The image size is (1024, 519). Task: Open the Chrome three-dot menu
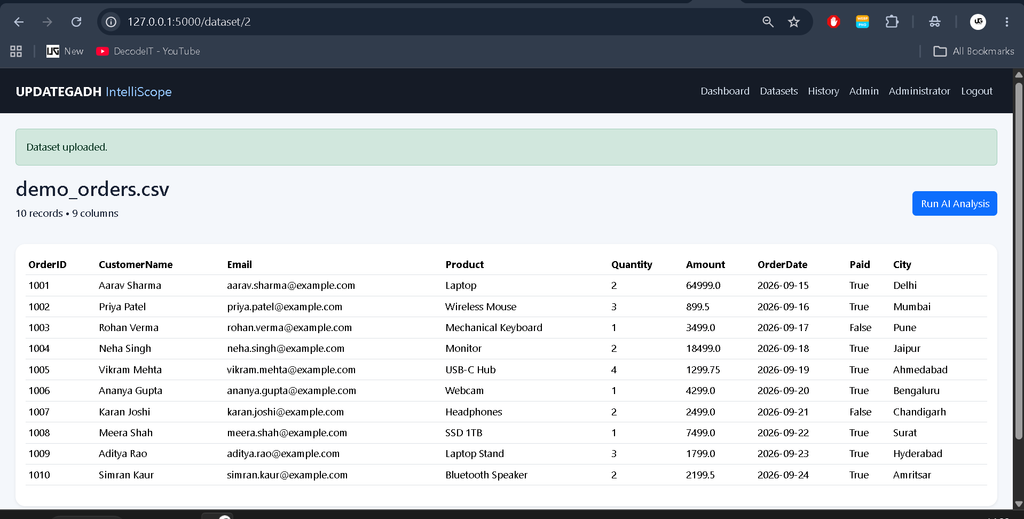[1007, 22]
